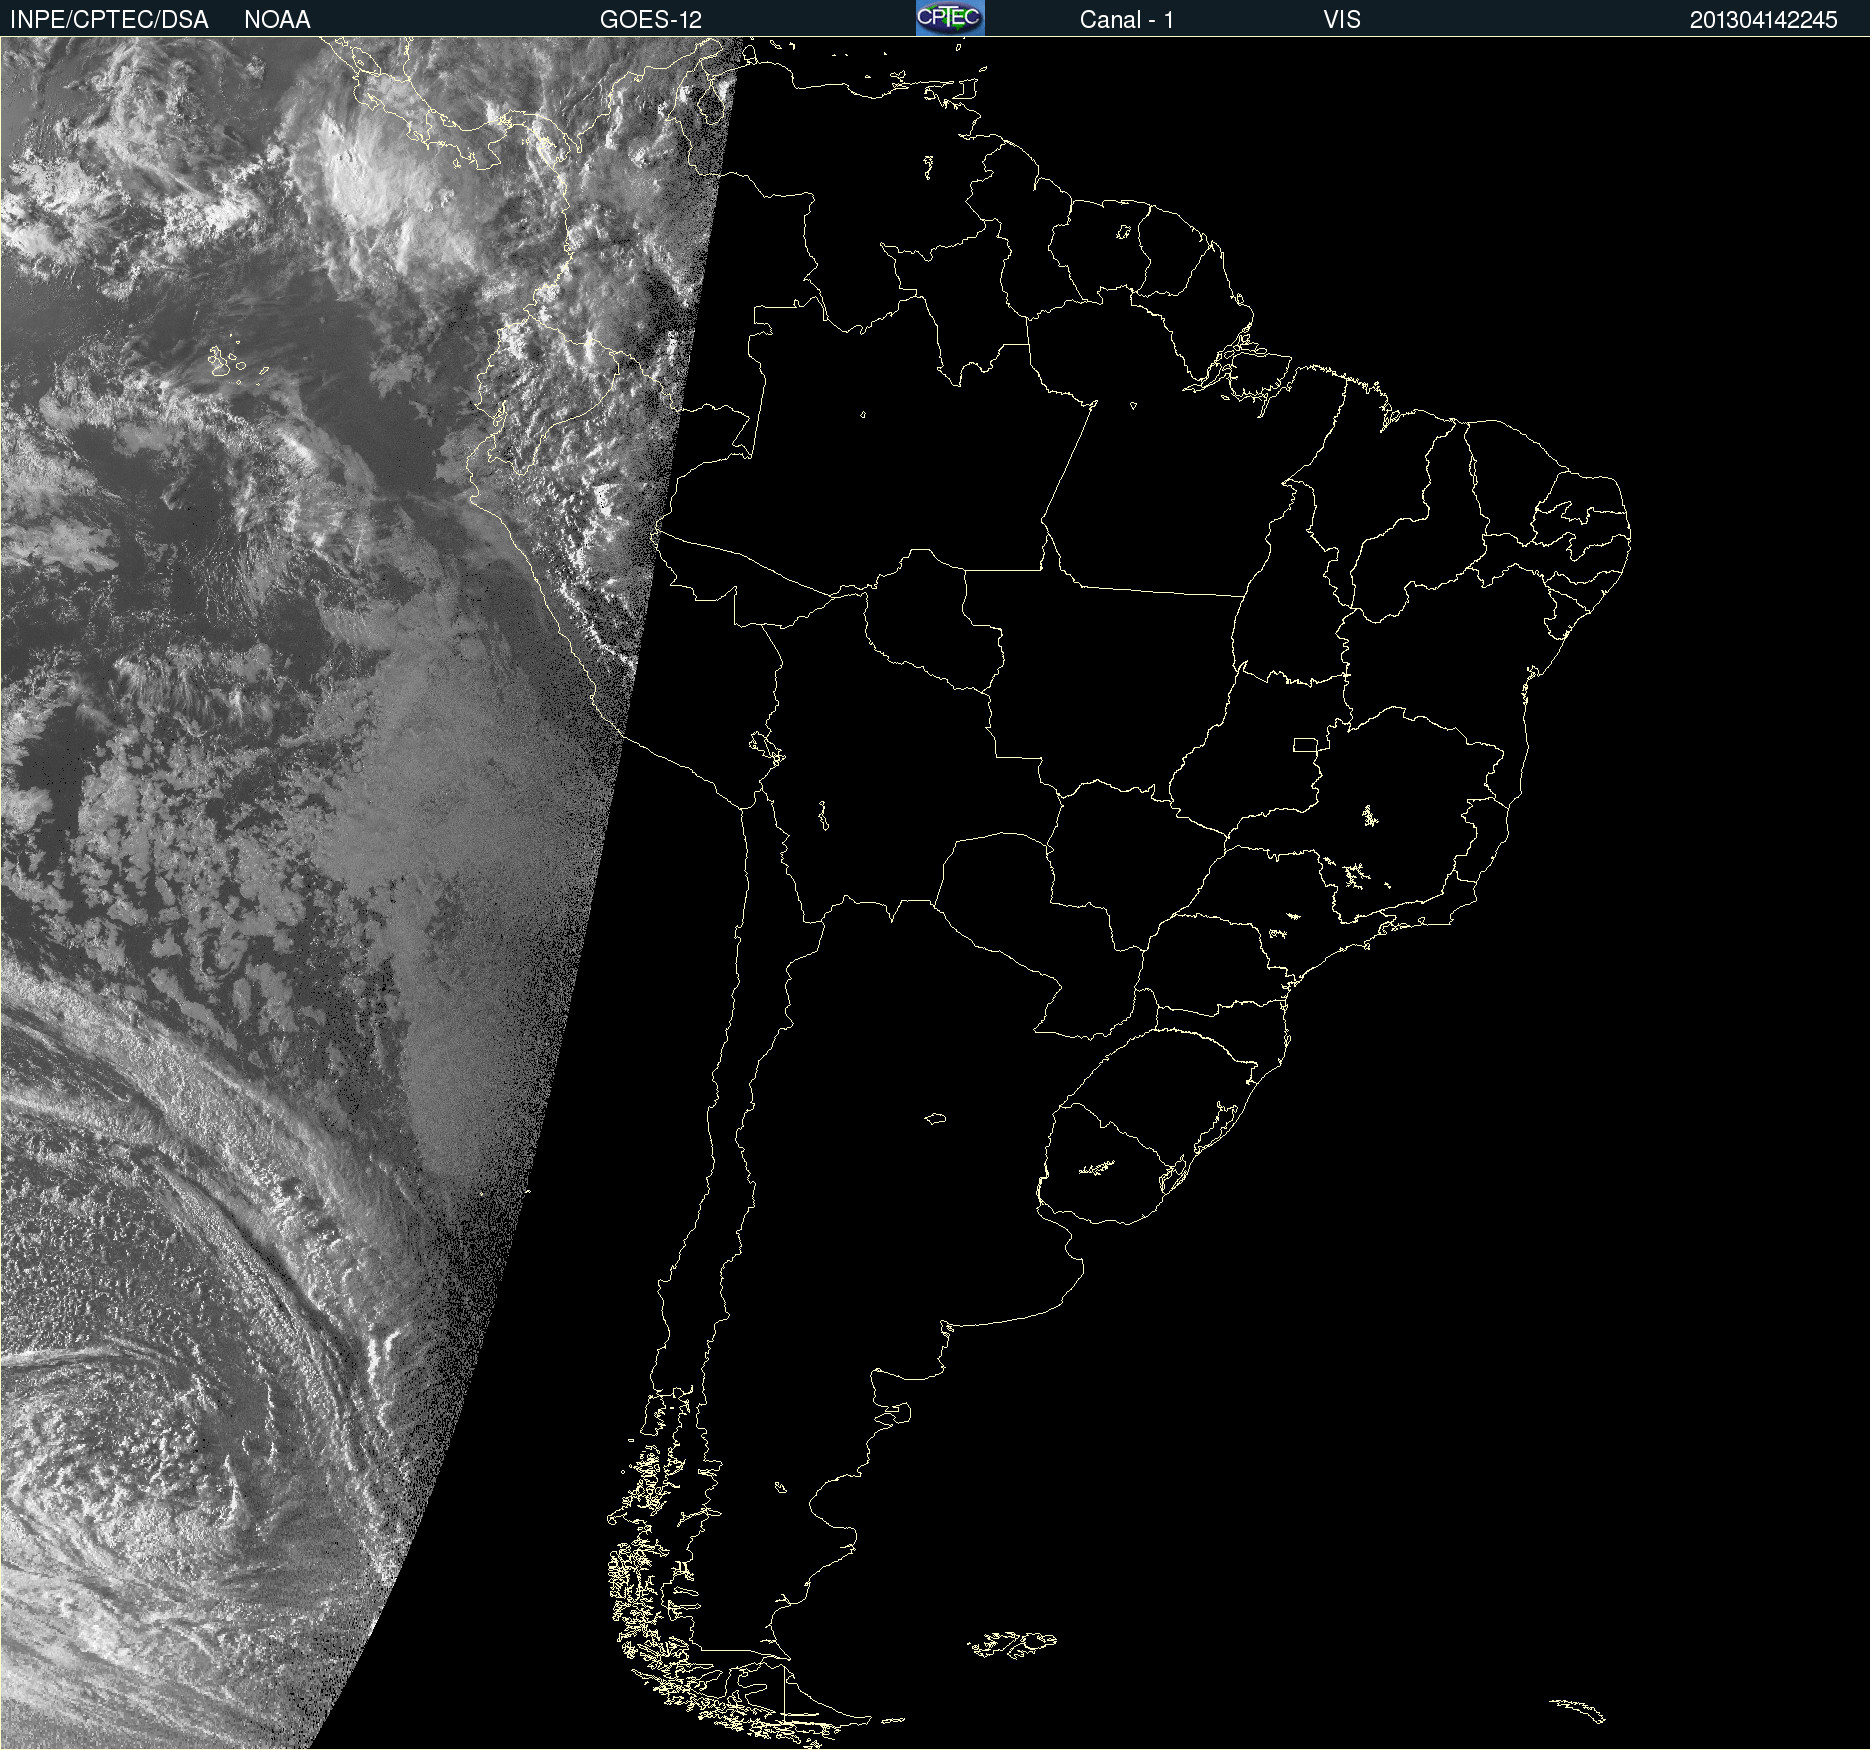Image resolution: width=1870 pixels, height=1750 pixels.
Task: Click the NOAA label in header
Action: tap(277, 20)
